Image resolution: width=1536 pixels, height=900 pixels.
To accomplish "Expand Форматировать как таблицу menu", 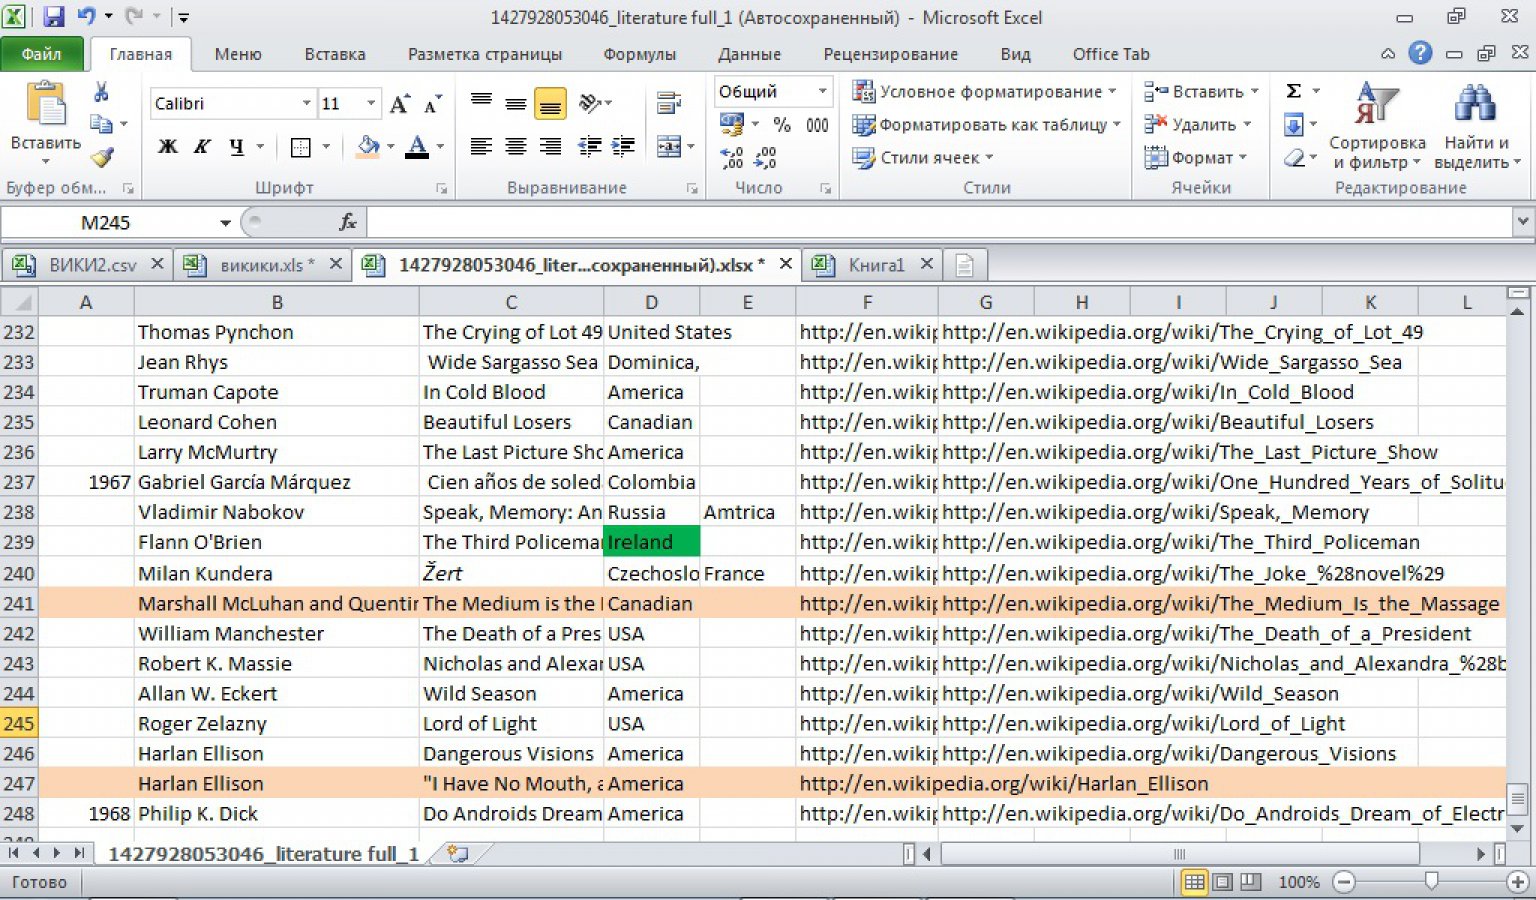I will click(x=985, y=124).
